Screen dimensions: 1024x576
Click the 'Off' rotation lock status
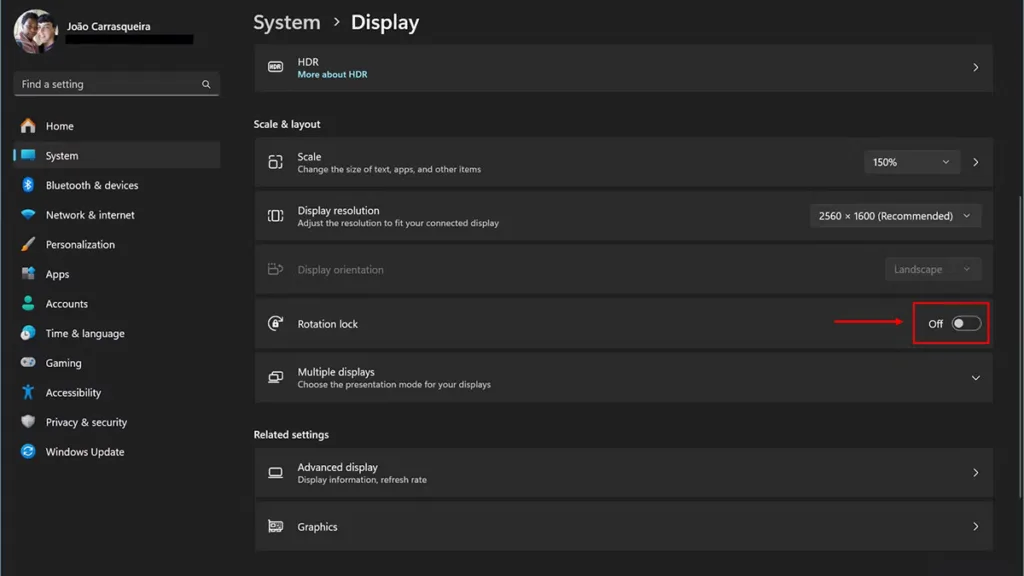(x=935, y=323)
